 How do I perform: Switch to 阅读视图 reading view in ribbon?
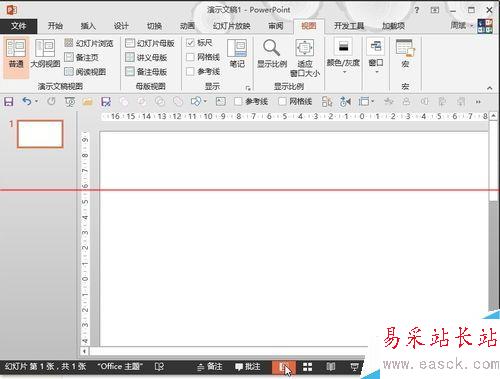85,71
